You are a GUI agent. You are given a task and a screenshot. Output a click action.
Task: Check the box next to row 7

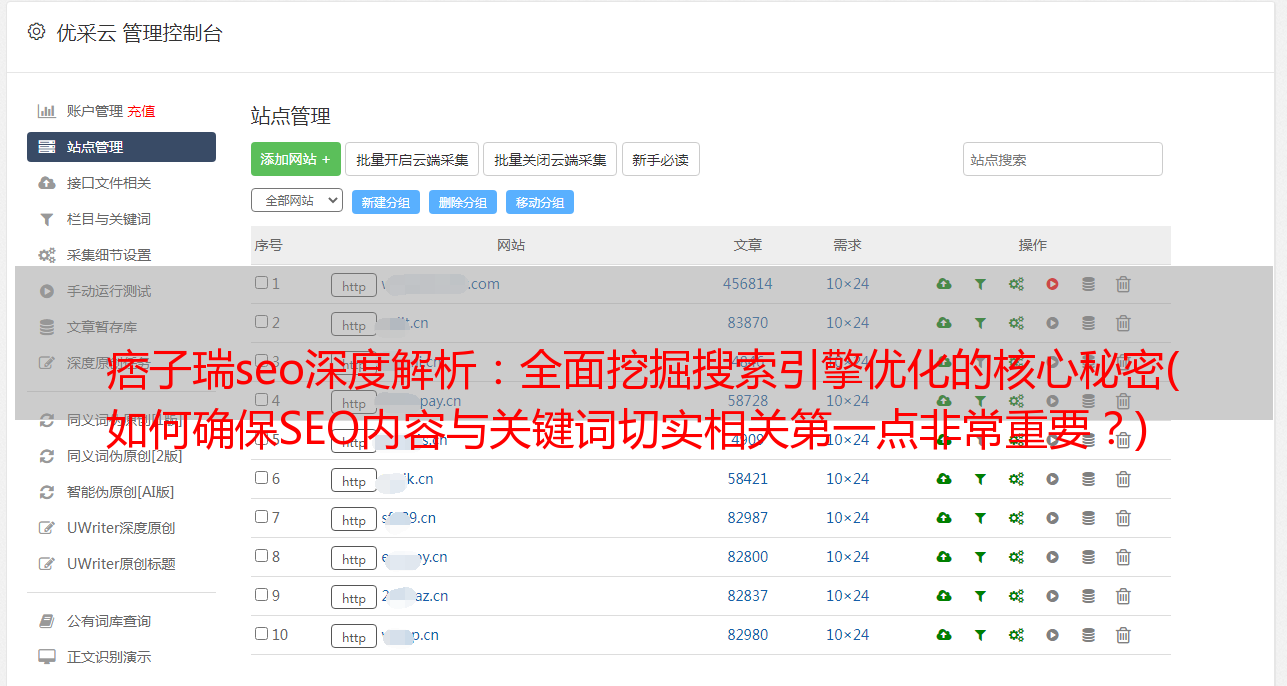pyautogui.click(x=261, y=517)
